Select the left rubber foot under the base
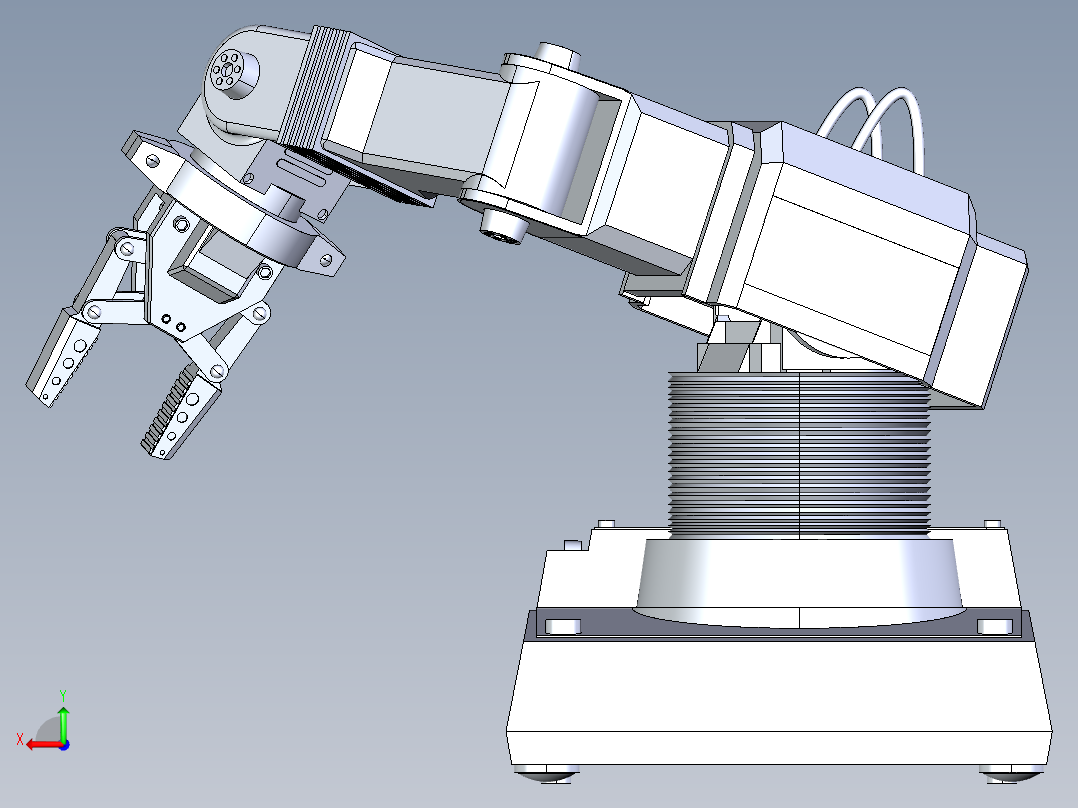The height and width of the screenshot is (808, 1078). (x=547, y=773)
